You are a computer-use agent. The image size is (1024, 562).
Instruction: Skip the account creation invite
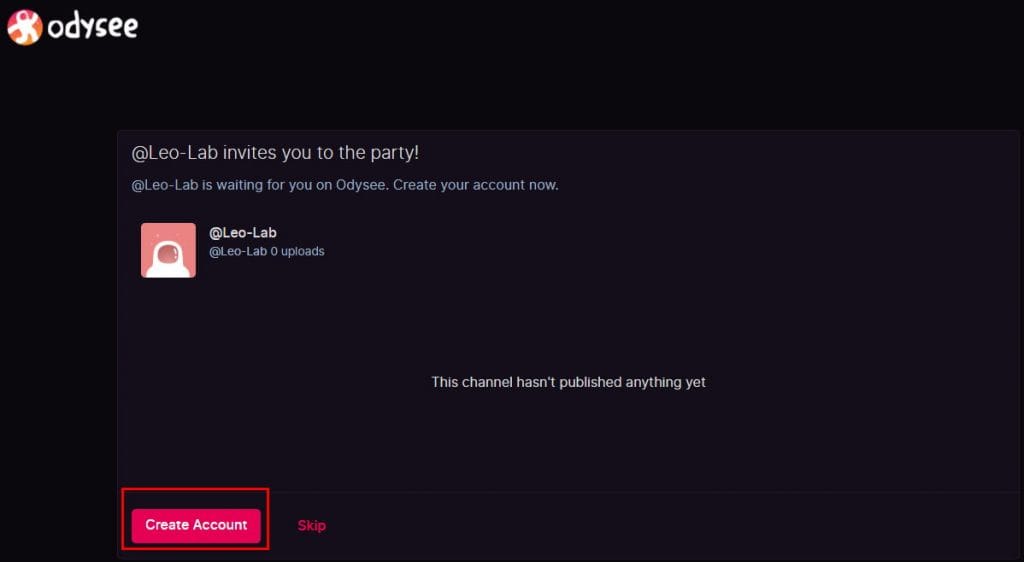(312, 525)
